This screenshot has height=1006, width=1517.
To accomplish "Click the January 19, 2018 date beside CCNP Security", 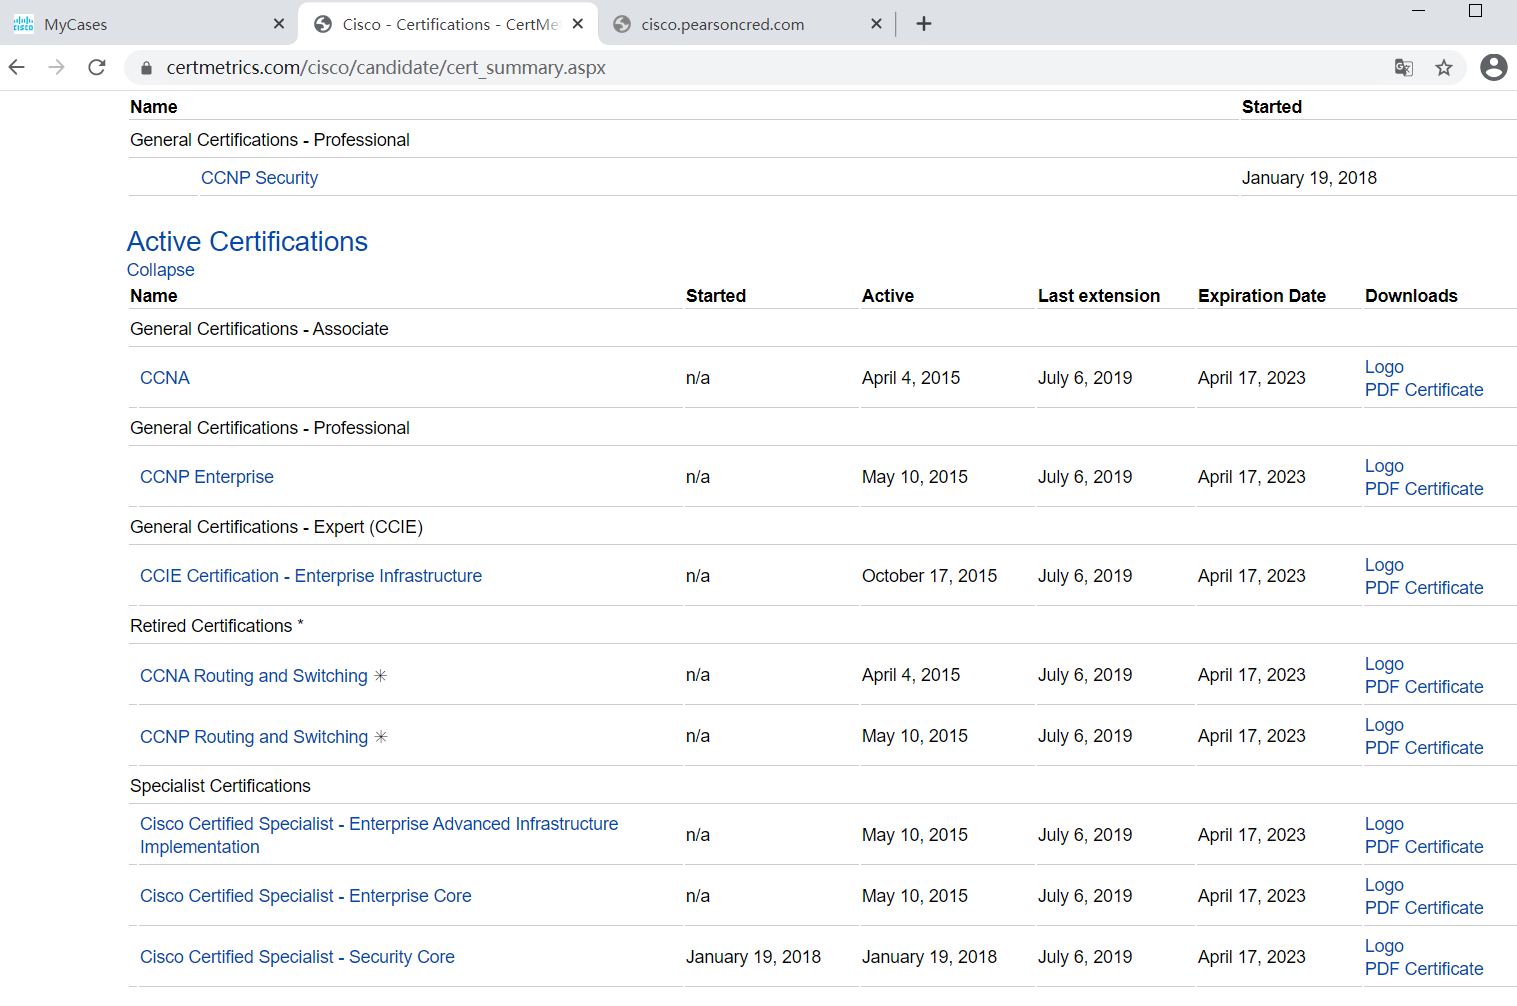I will 1309,178.
